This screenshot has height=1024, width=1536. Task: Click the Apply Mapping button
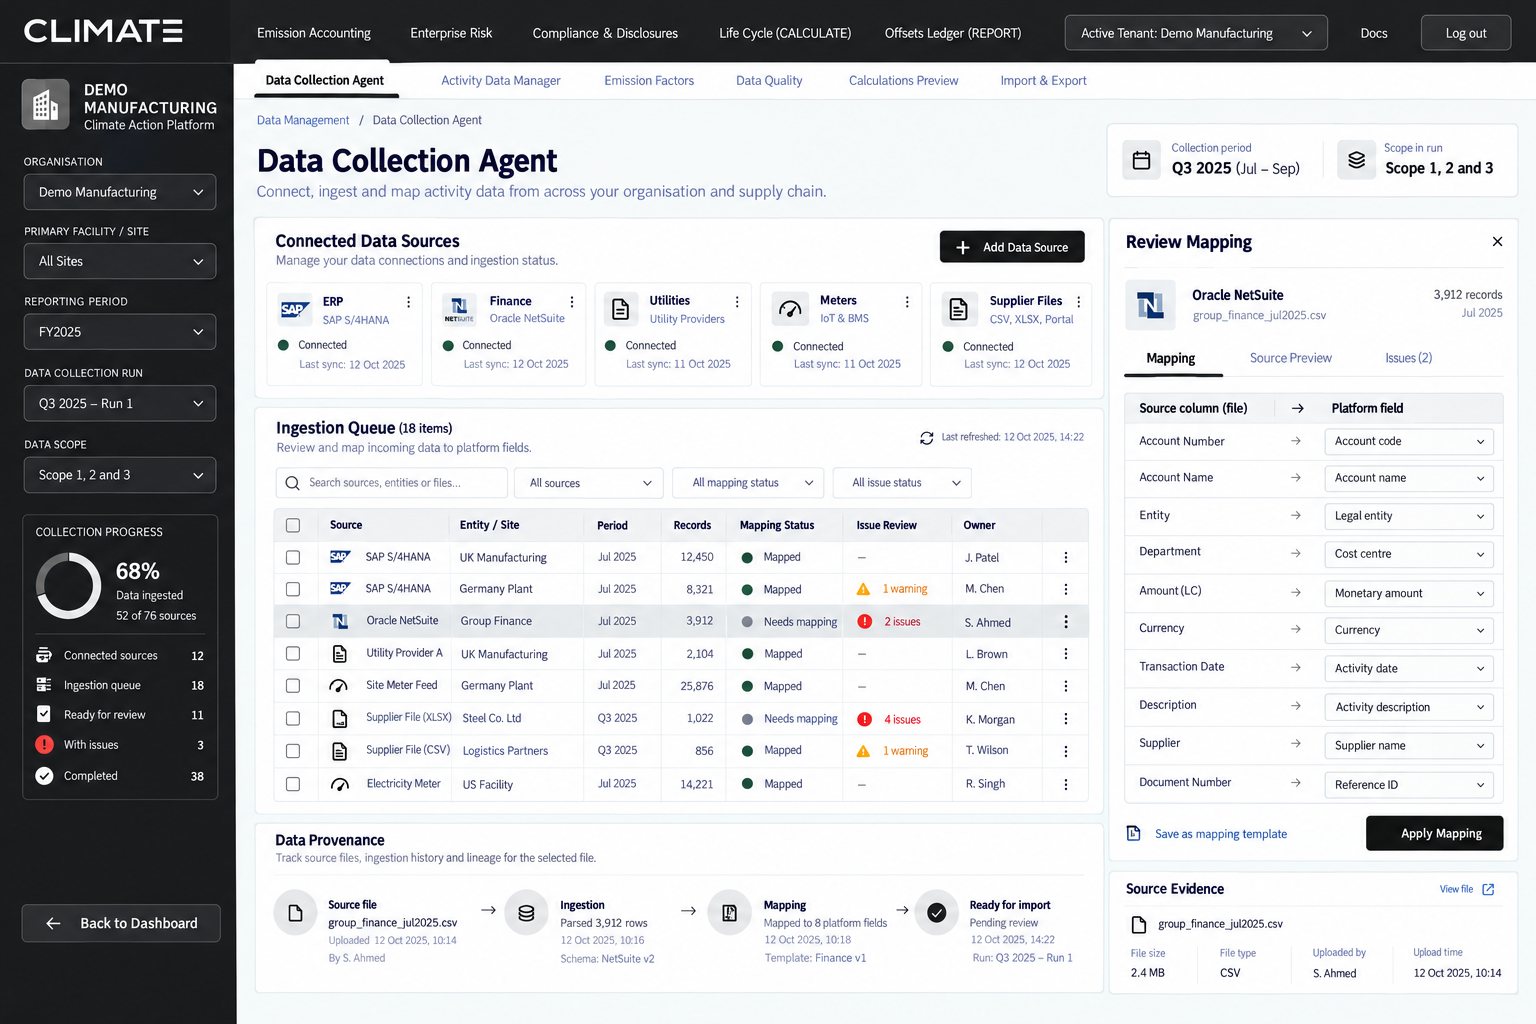1434,833
